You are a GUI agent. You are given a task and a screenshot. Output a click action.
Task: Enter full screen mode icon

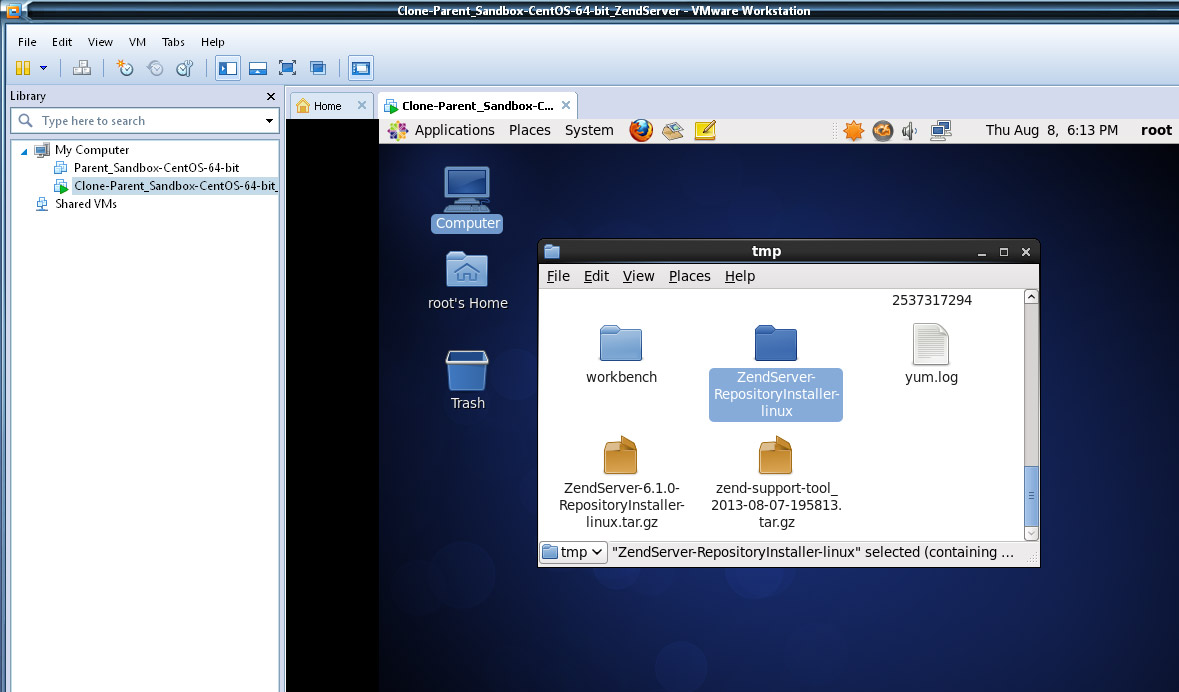(287, 68)
